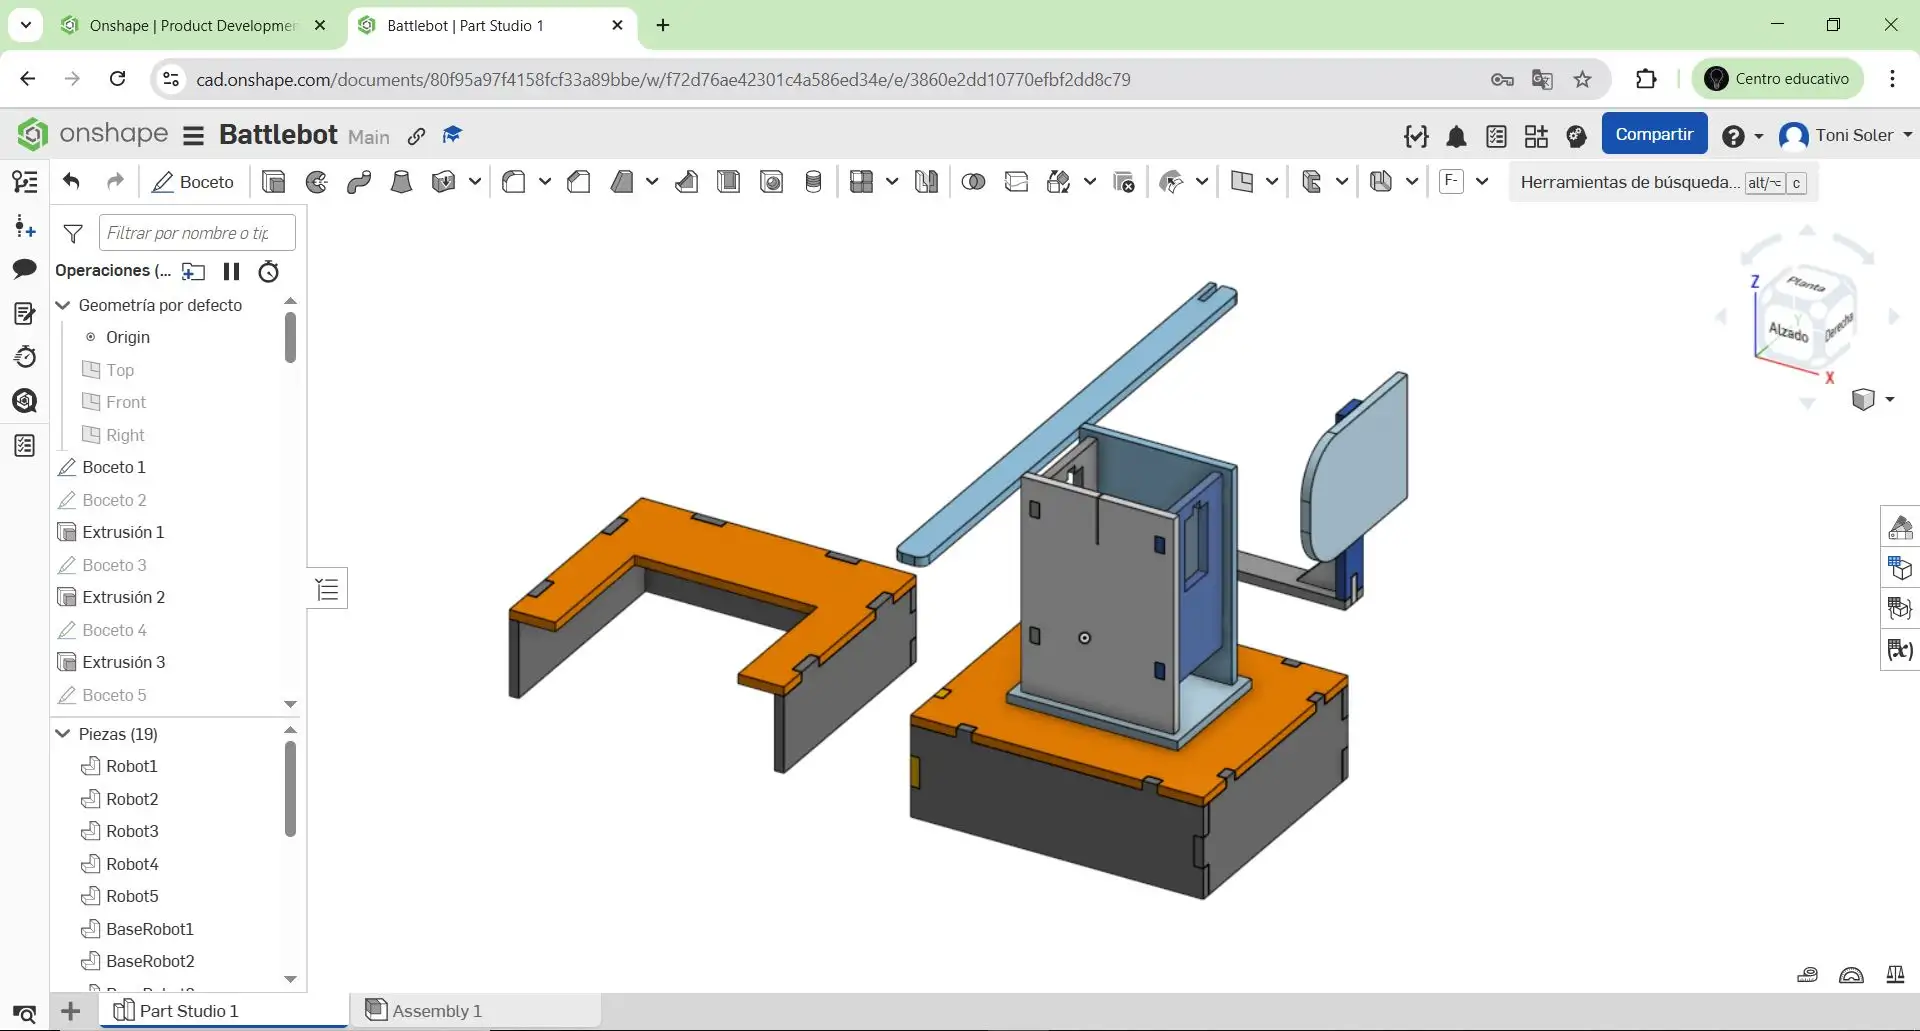Select the Revolve tool
The height and width of the screenshot is (1031, 1920).
click(x=317, y=182)
